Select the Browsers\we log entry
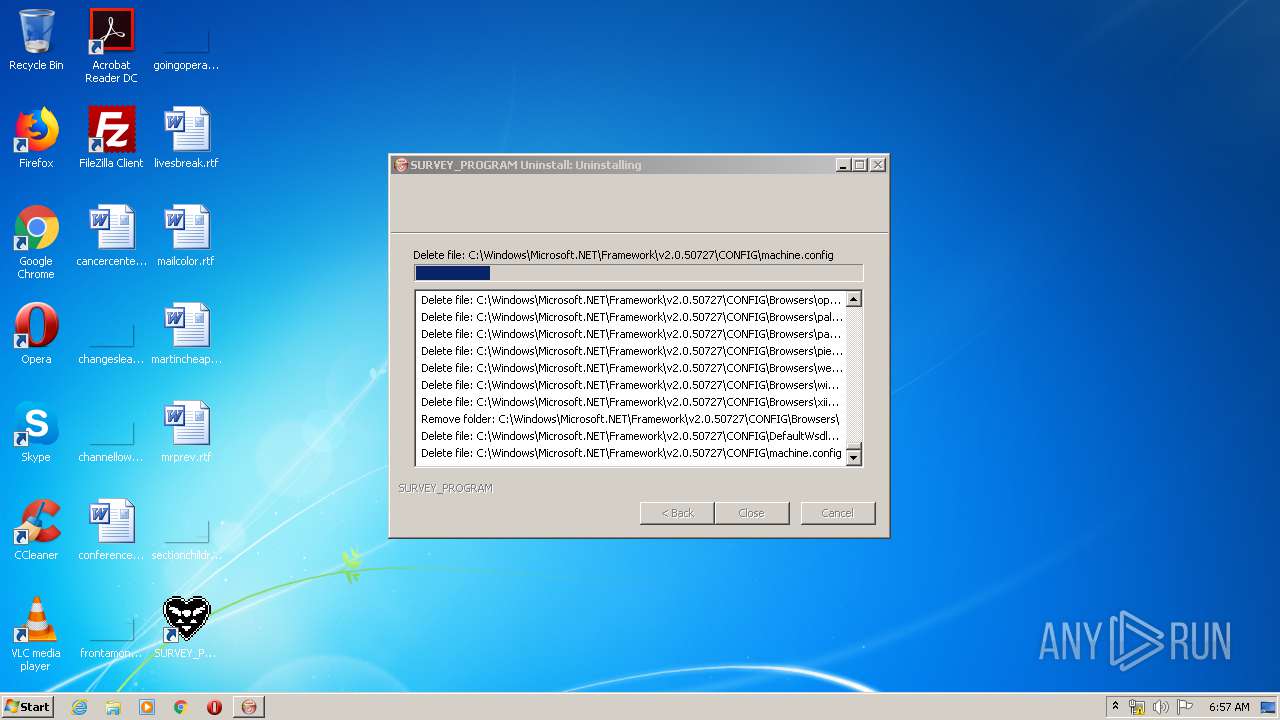The image size is (1280, 720). point(630,368)
